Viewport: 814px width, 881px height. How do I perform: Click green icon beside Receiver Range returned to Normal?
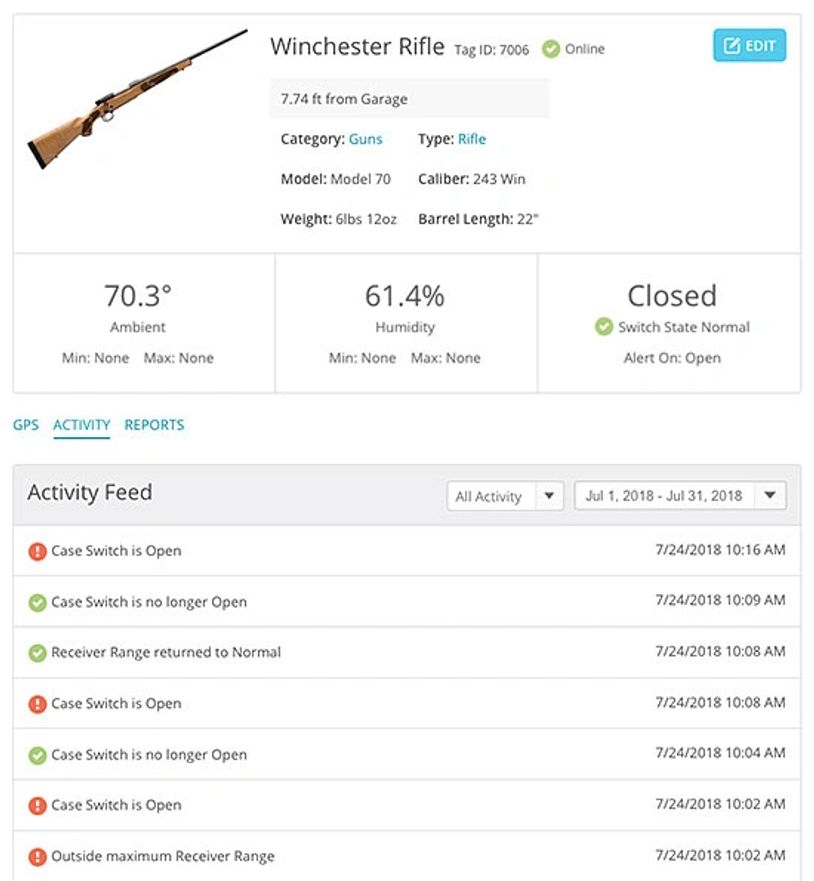[x=37, y=653]
